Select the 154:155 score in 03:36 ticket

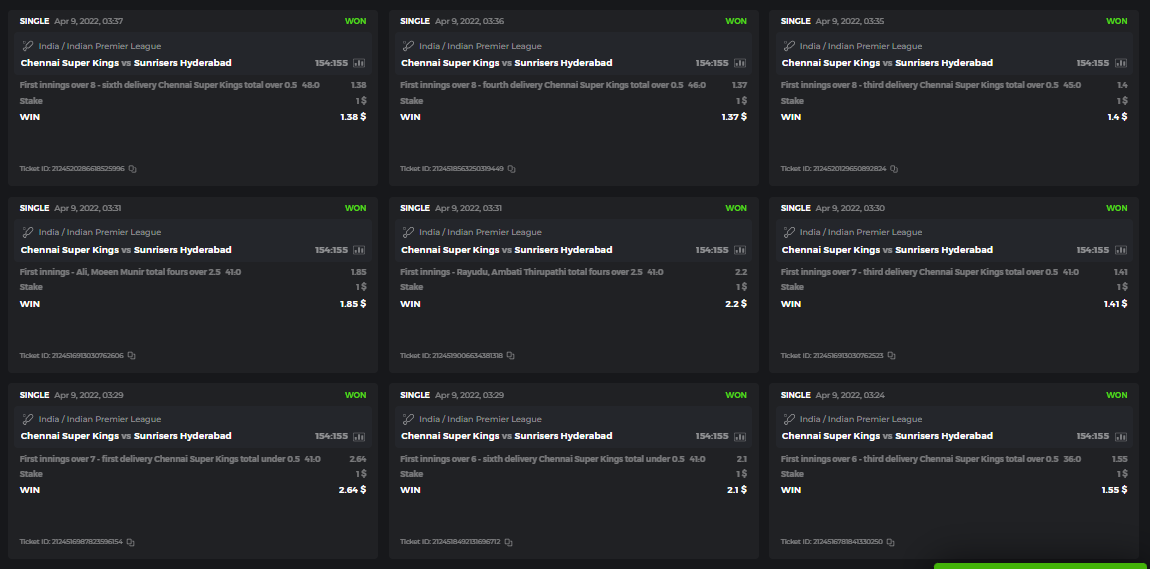pyautogui.click(x=712, y=63)
